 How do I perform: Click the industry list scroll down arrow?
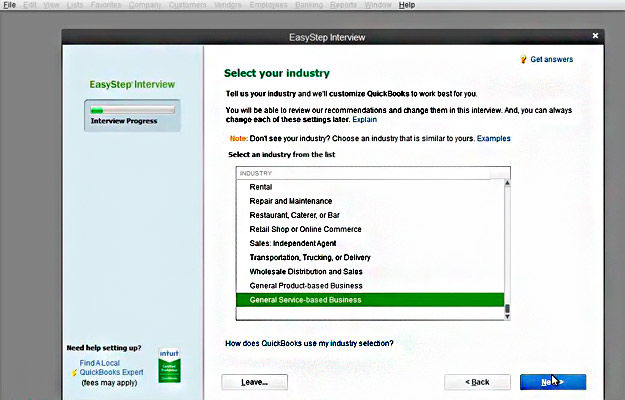coord(507,317)
